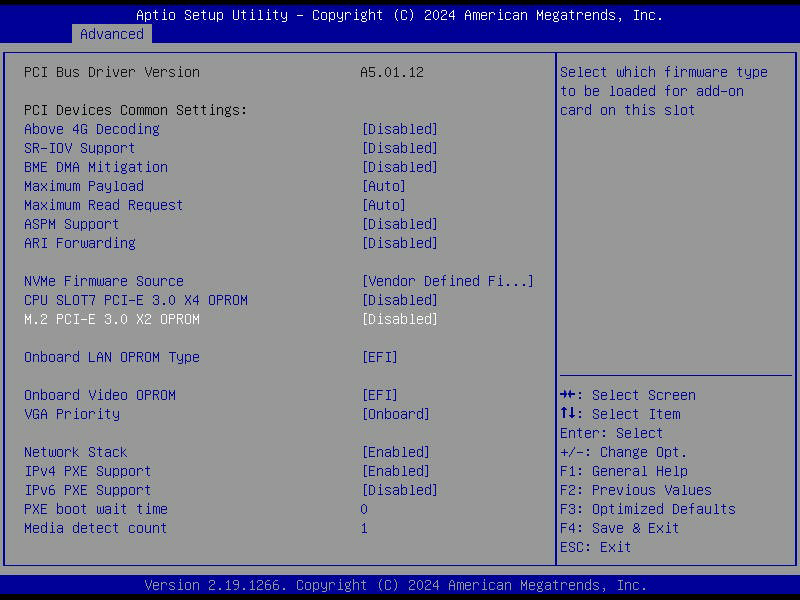The height and width of the screenshot is (600, 800).
Task: Toggle Network Stack enabled value
Action: 395,452
